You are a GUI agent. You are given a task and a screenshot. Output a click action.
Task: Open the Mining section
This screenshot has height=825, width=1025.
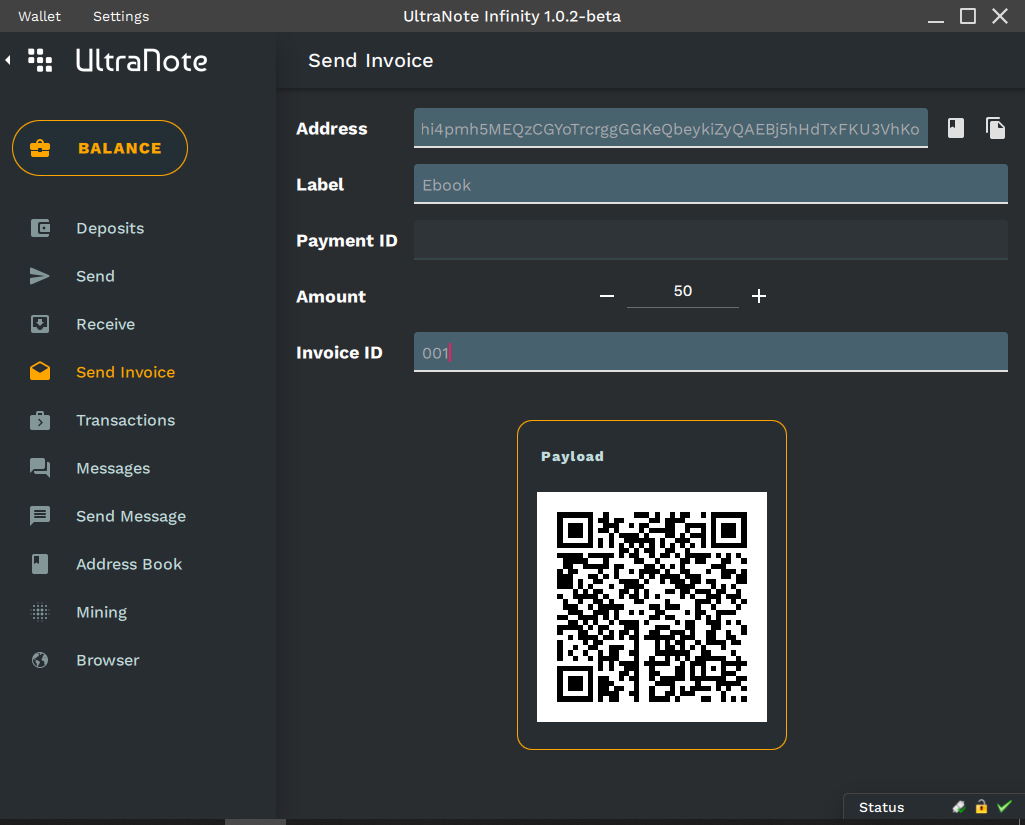[x=101, y=613]
